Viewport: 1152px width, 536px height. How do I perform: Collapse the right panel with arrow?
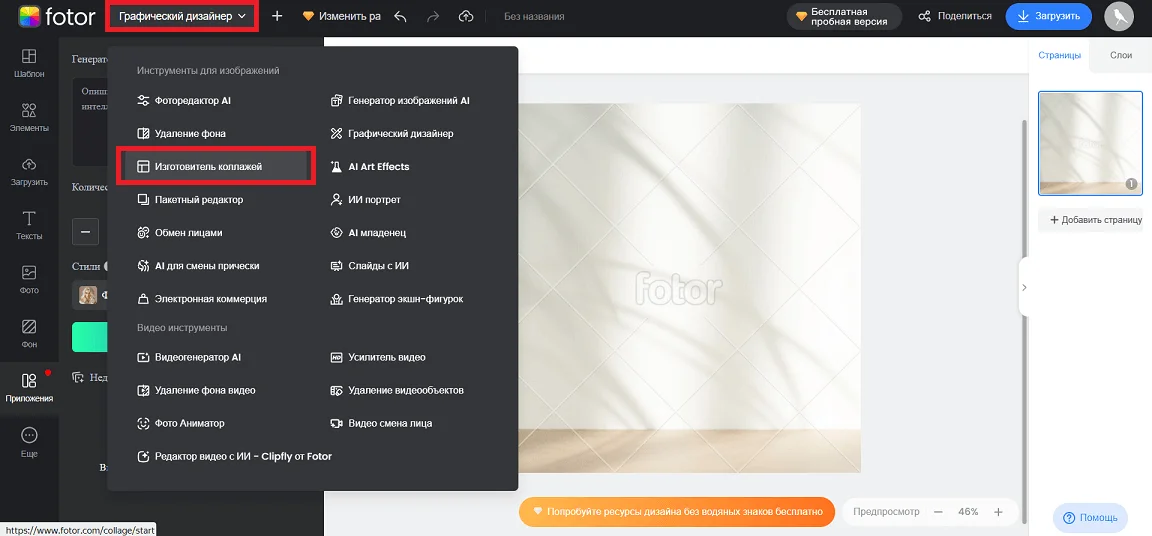pyautogui.click(x=1022, y=287)
